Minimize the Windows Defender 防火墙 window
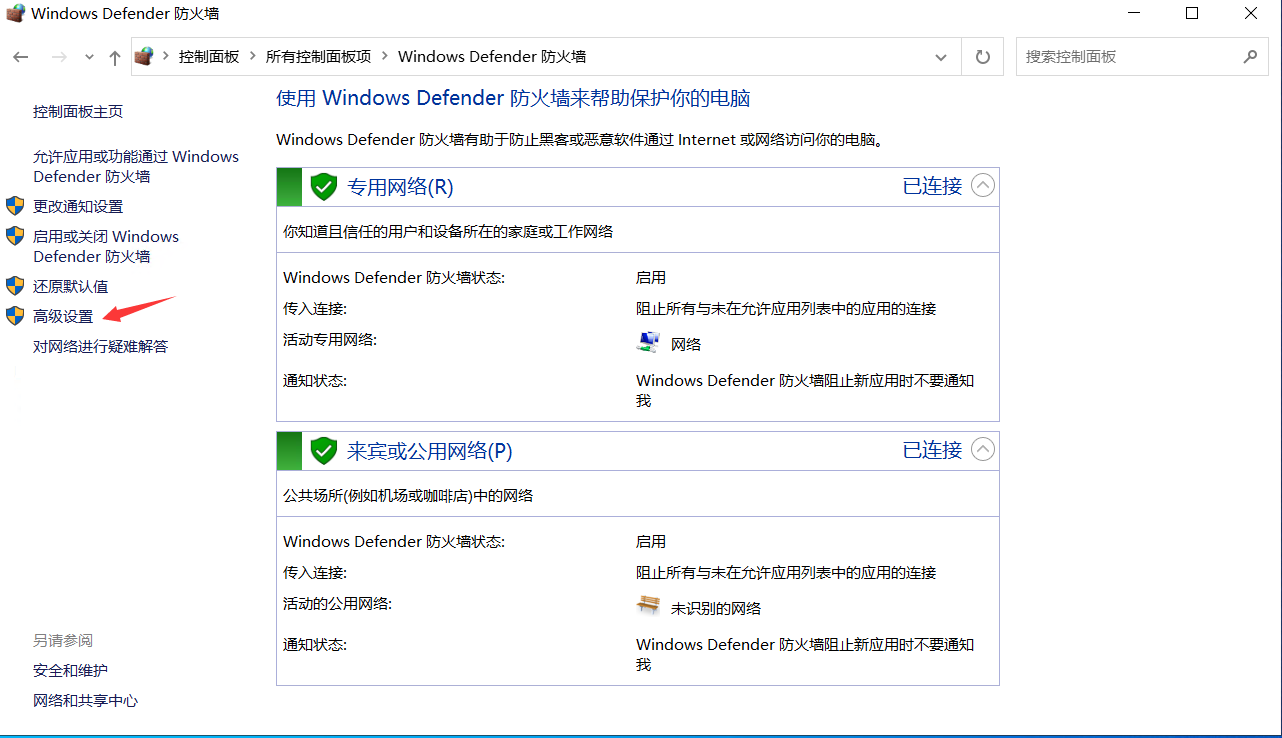Image resolution: width=1282 pixels, height=738 pixels. (x=1133, y=13)
